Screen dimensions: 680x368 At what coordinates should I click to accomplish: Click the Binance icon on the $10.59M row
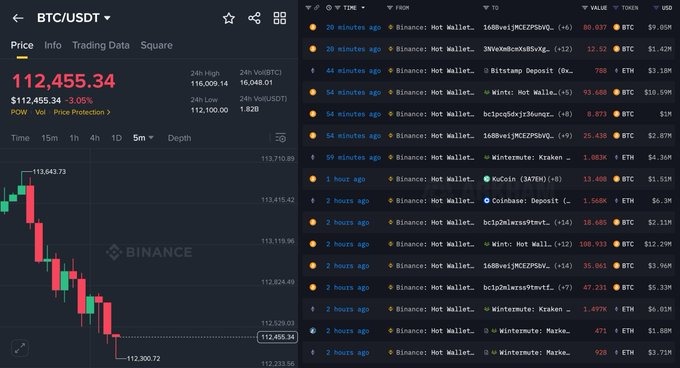click(390, 92)
